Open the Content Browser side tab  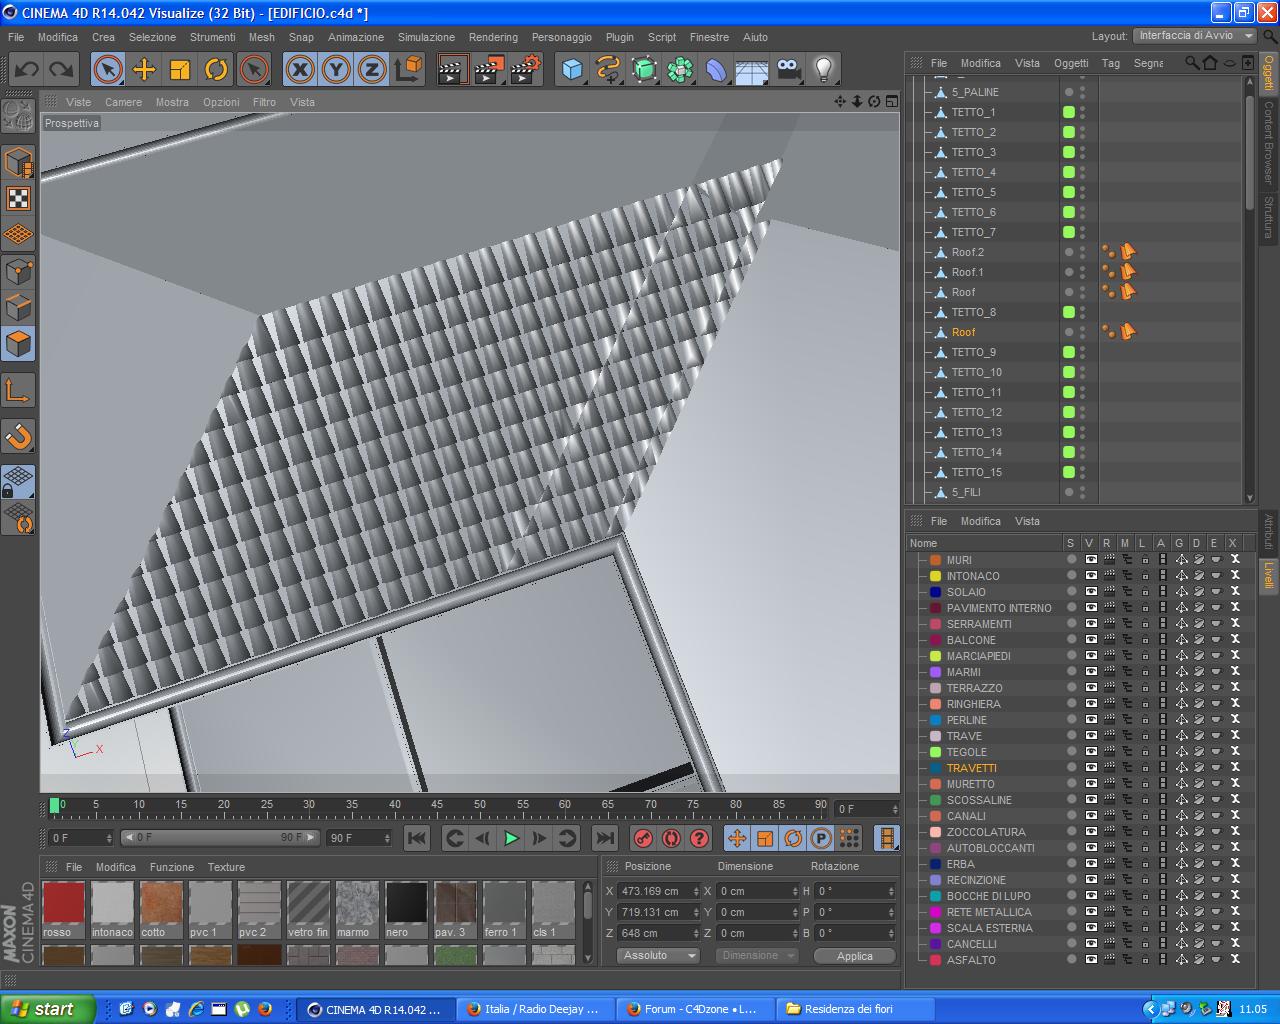[1269, 141]
